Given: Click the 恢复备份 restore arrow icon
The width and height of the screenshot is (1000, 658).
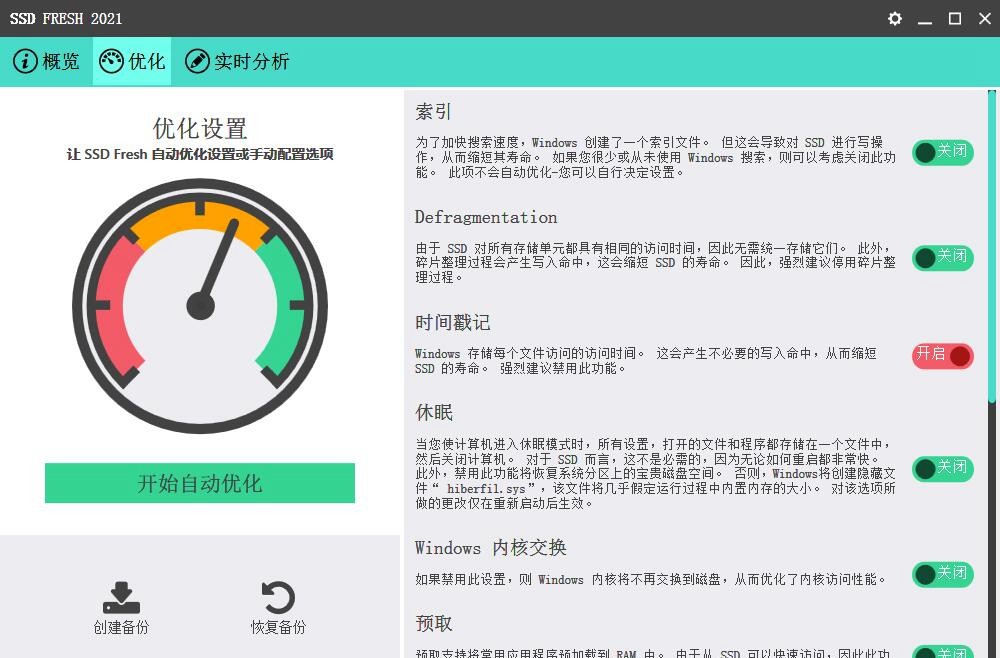Looking at the screenshot, I should point(278,597).
